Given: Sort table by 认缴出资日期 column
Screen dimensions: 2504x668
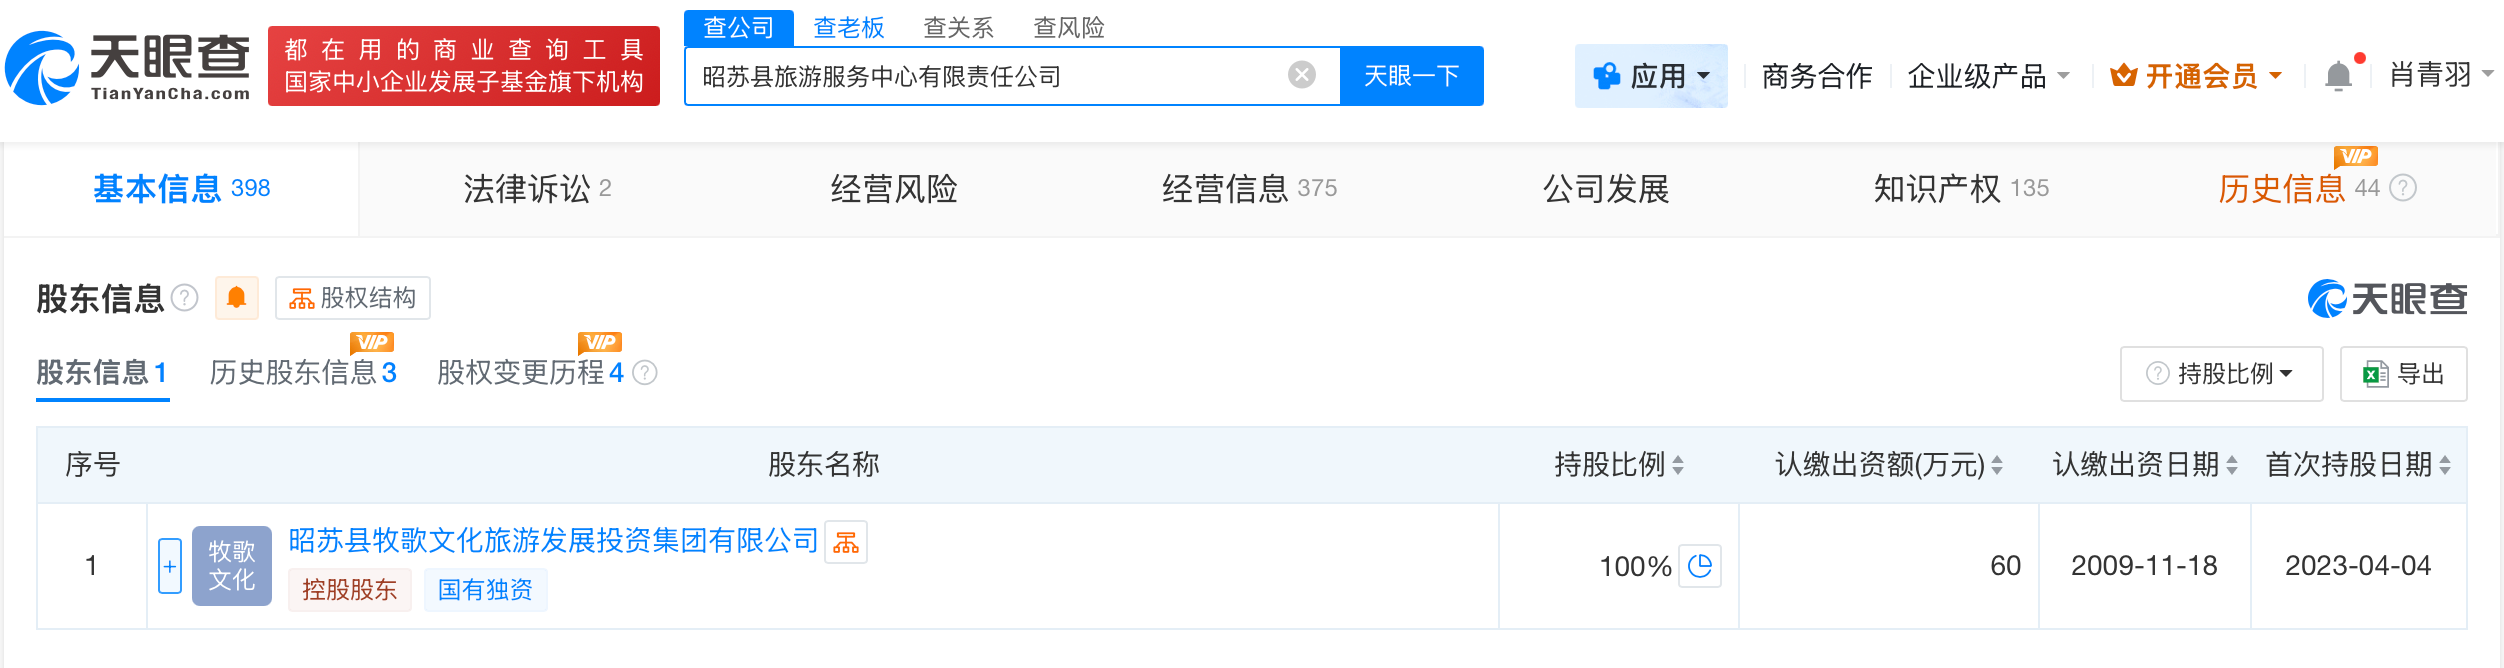Looking at the screenshot, I should (x=2232, y=465).
